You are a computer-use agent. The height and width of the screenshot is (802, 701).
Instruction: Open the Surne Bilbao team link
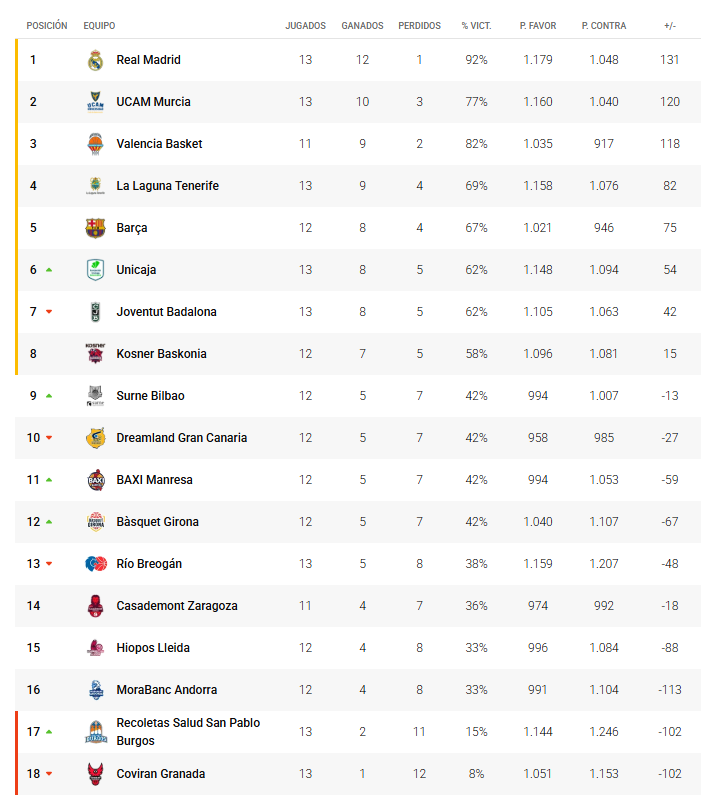[x=150, y=396]
